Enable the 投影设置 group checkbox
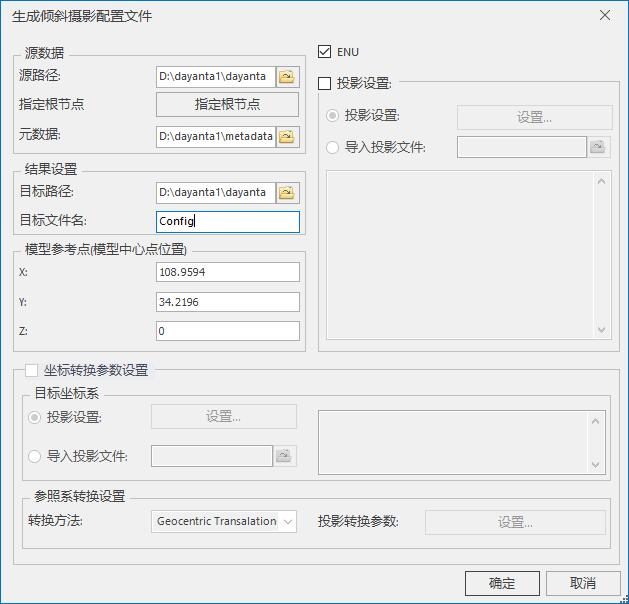The height and width of the screenshot is (604, 629). tap(325, 83)
